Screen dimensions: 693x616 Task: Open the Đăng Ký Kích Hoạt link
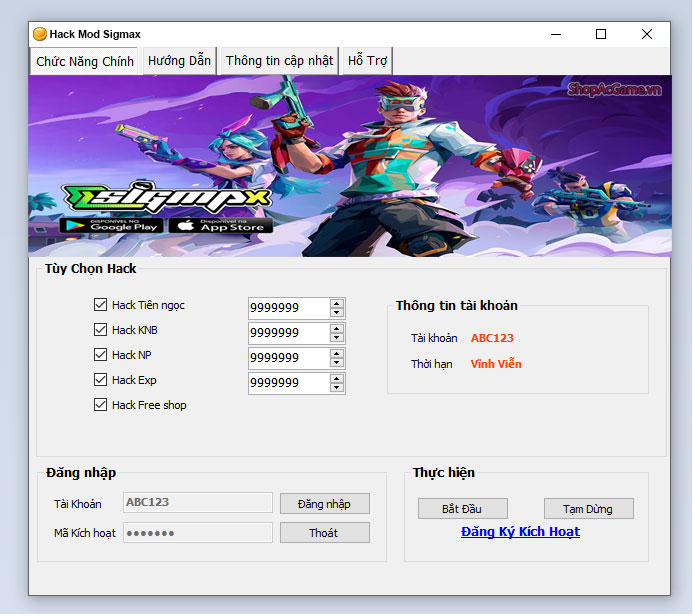pos(520,532)
